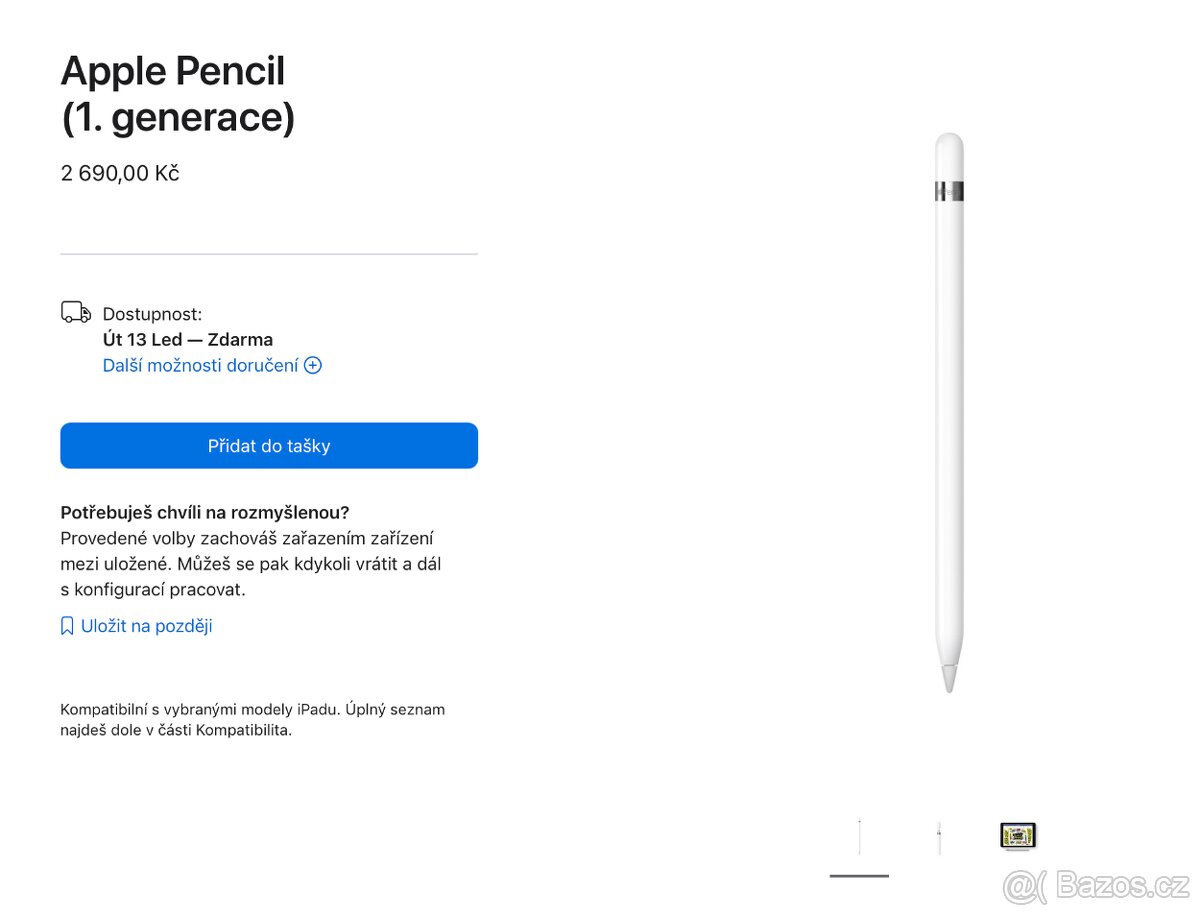Select the Apple Pencil (1. generace) title

[x=177, y=93]
